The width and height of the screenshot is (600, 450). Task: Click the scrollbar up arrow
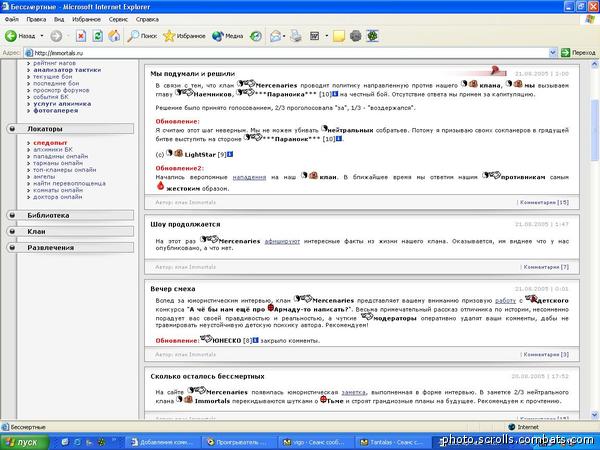pyautogui.click(x=595, y=64)
